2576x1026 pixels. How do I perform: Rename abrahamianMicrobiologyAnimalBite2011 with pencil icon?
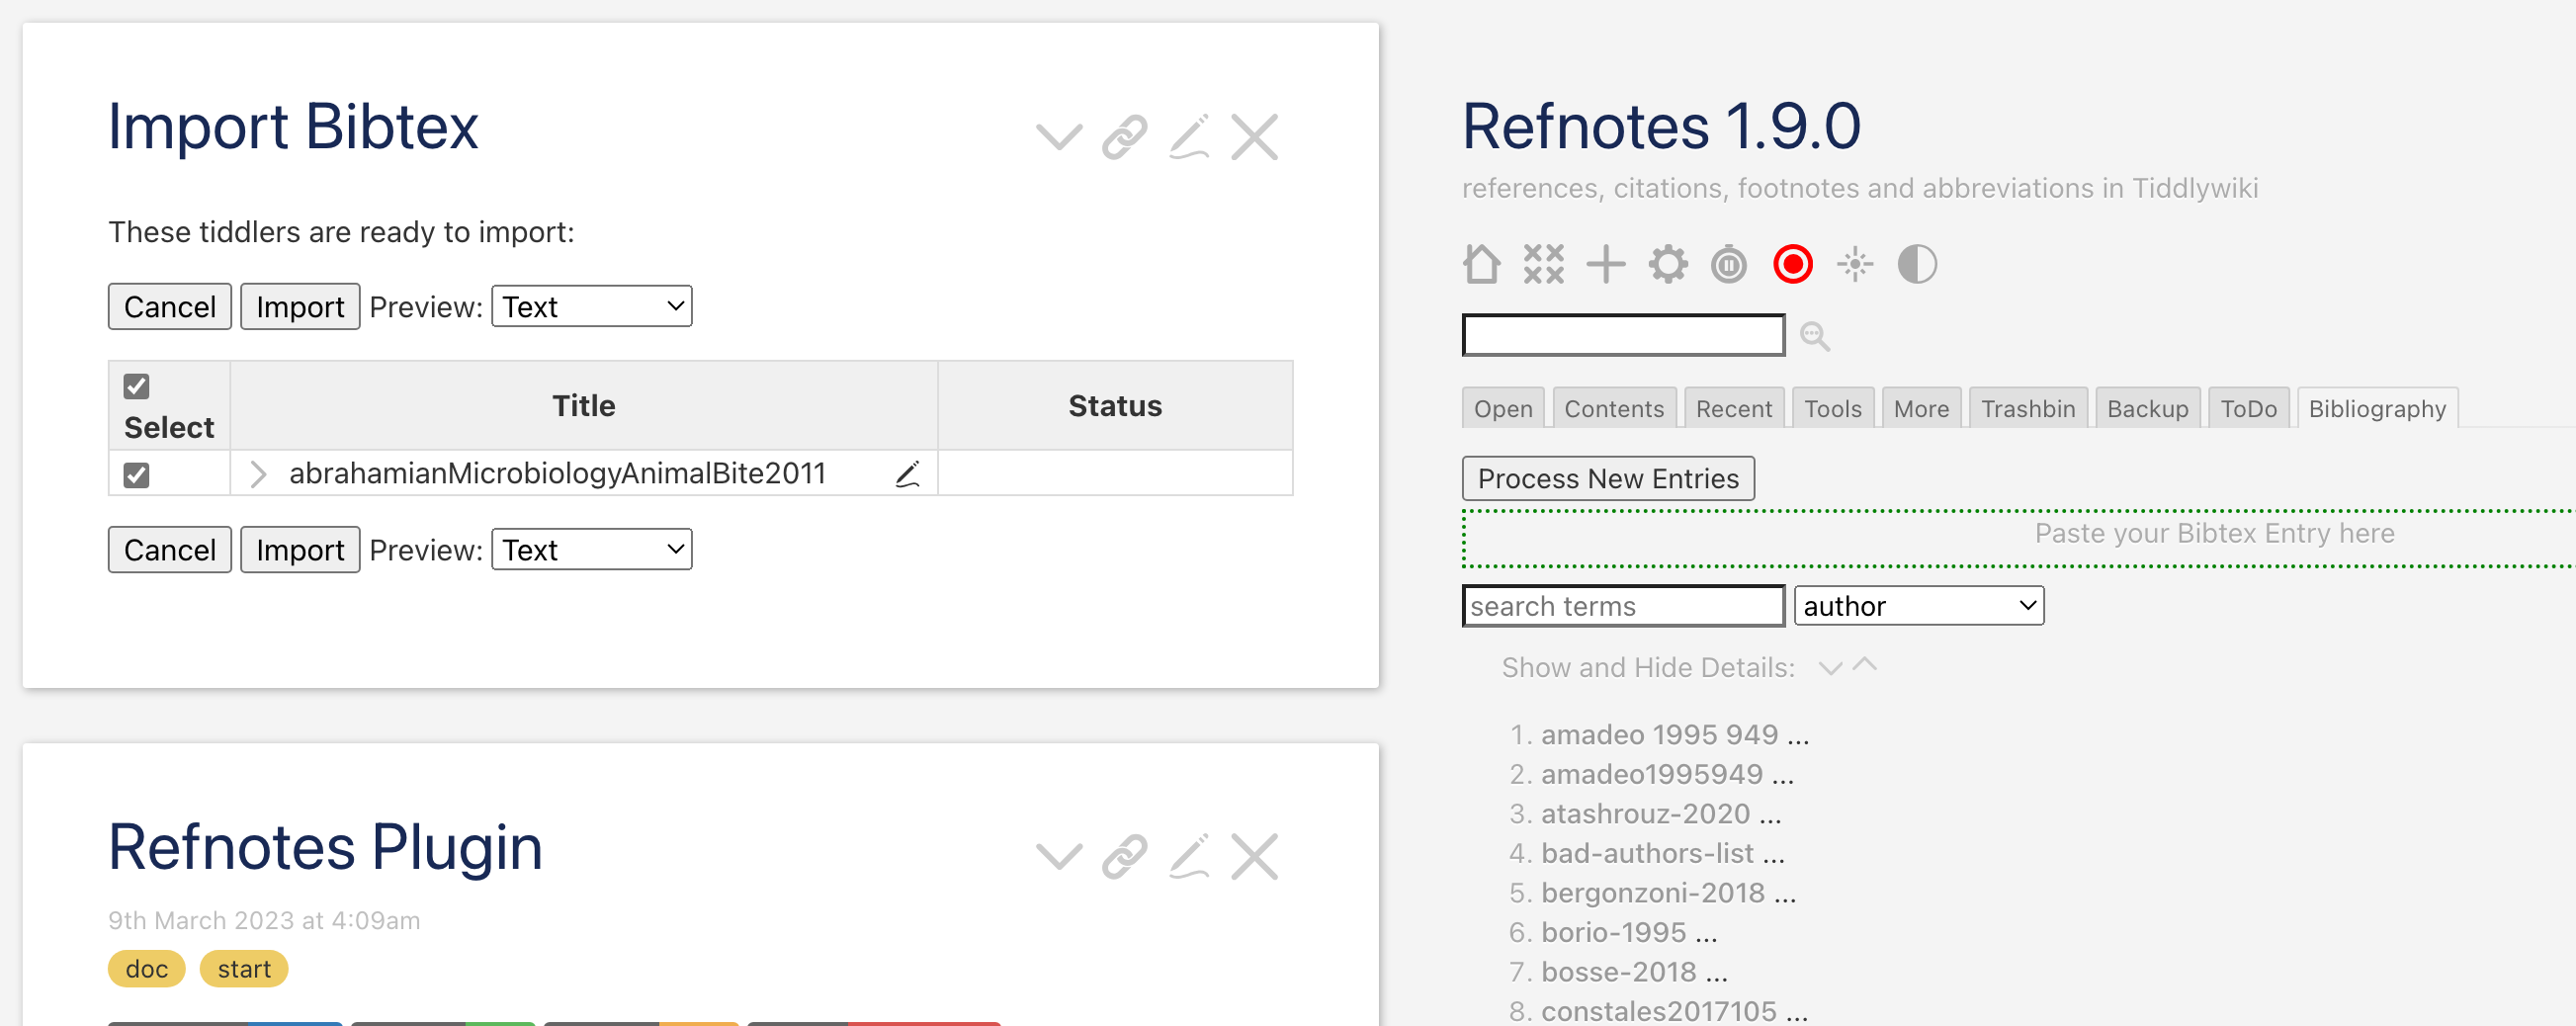click(x=908, y=474)
